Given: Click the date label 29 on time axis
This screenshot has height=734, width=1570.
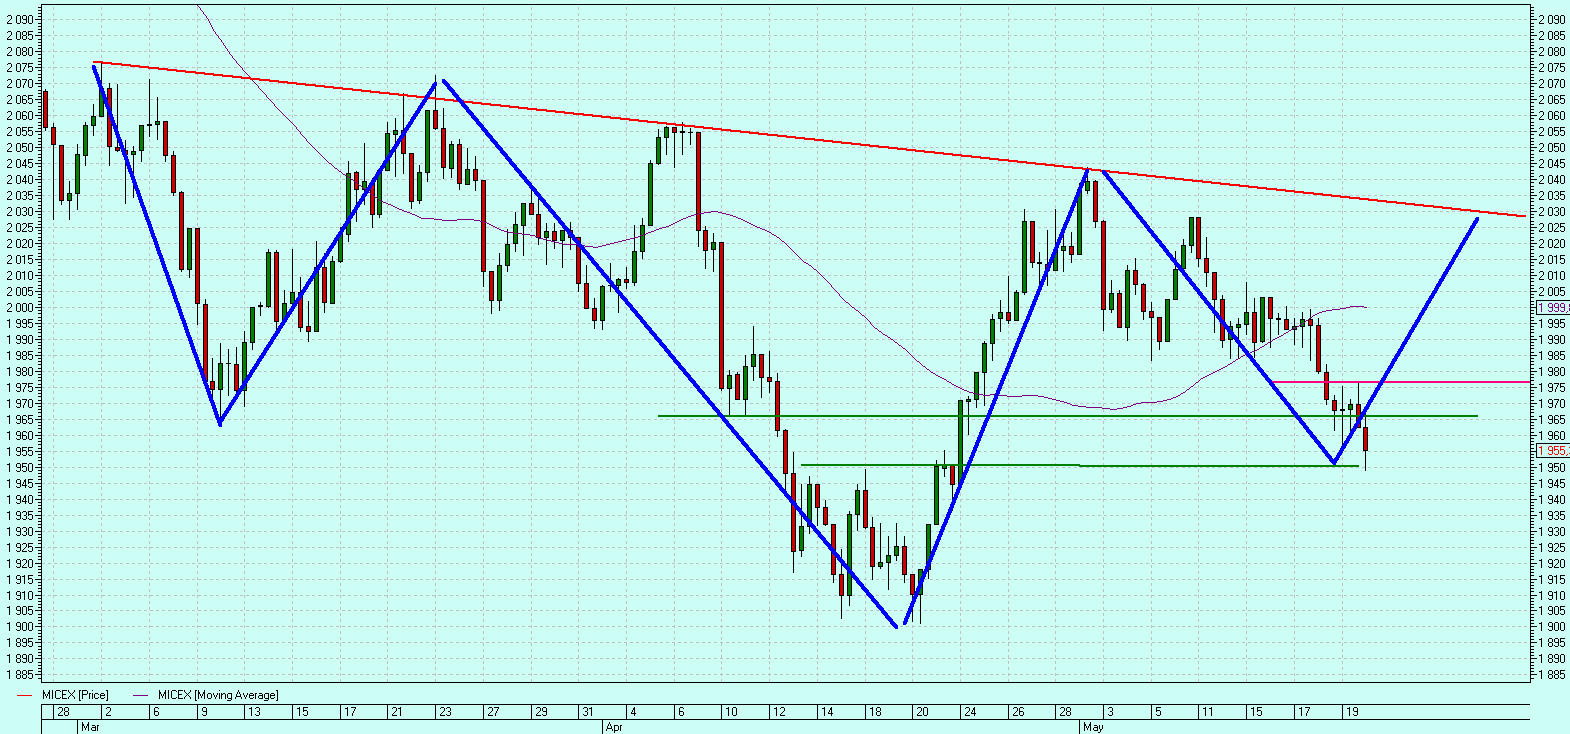Looking at the screenshot, I should click(541, 712).
